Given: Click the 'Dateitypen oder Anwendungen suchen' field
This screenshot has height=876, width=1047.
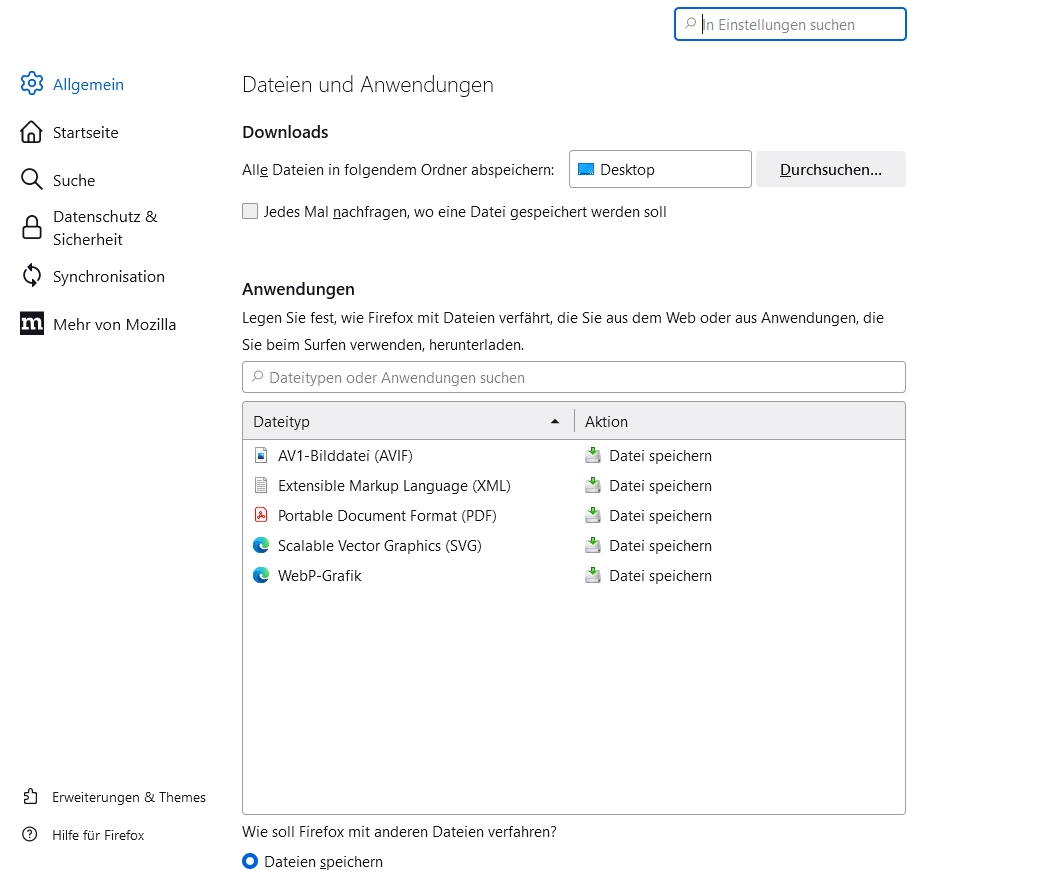Looking at the screenshot, I should [x=573, y=377].
